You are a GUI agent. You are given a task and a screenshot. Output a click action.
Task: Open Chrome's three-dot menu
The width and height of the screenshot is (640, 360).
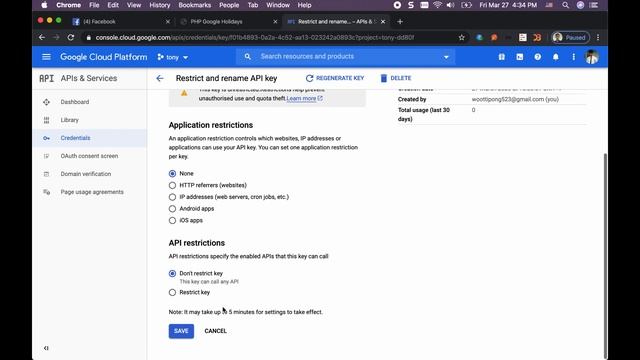[598, 38]
